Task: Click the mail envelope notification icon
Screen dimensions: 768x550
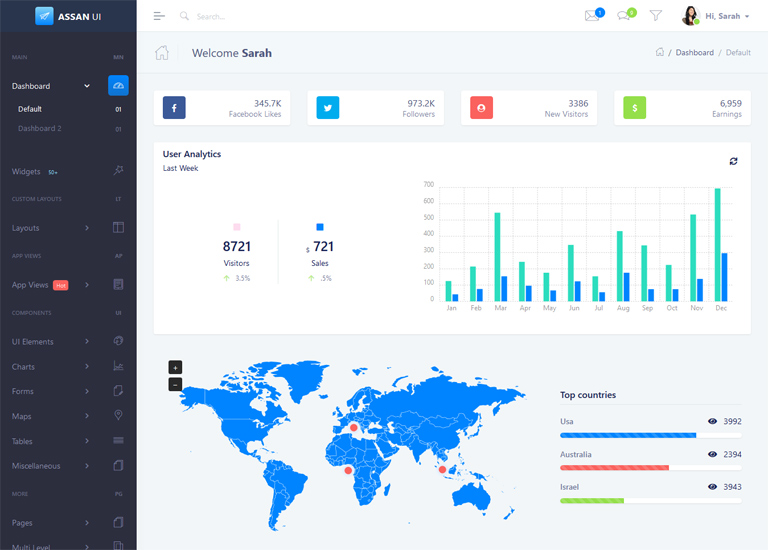Action: coord(592,16)
